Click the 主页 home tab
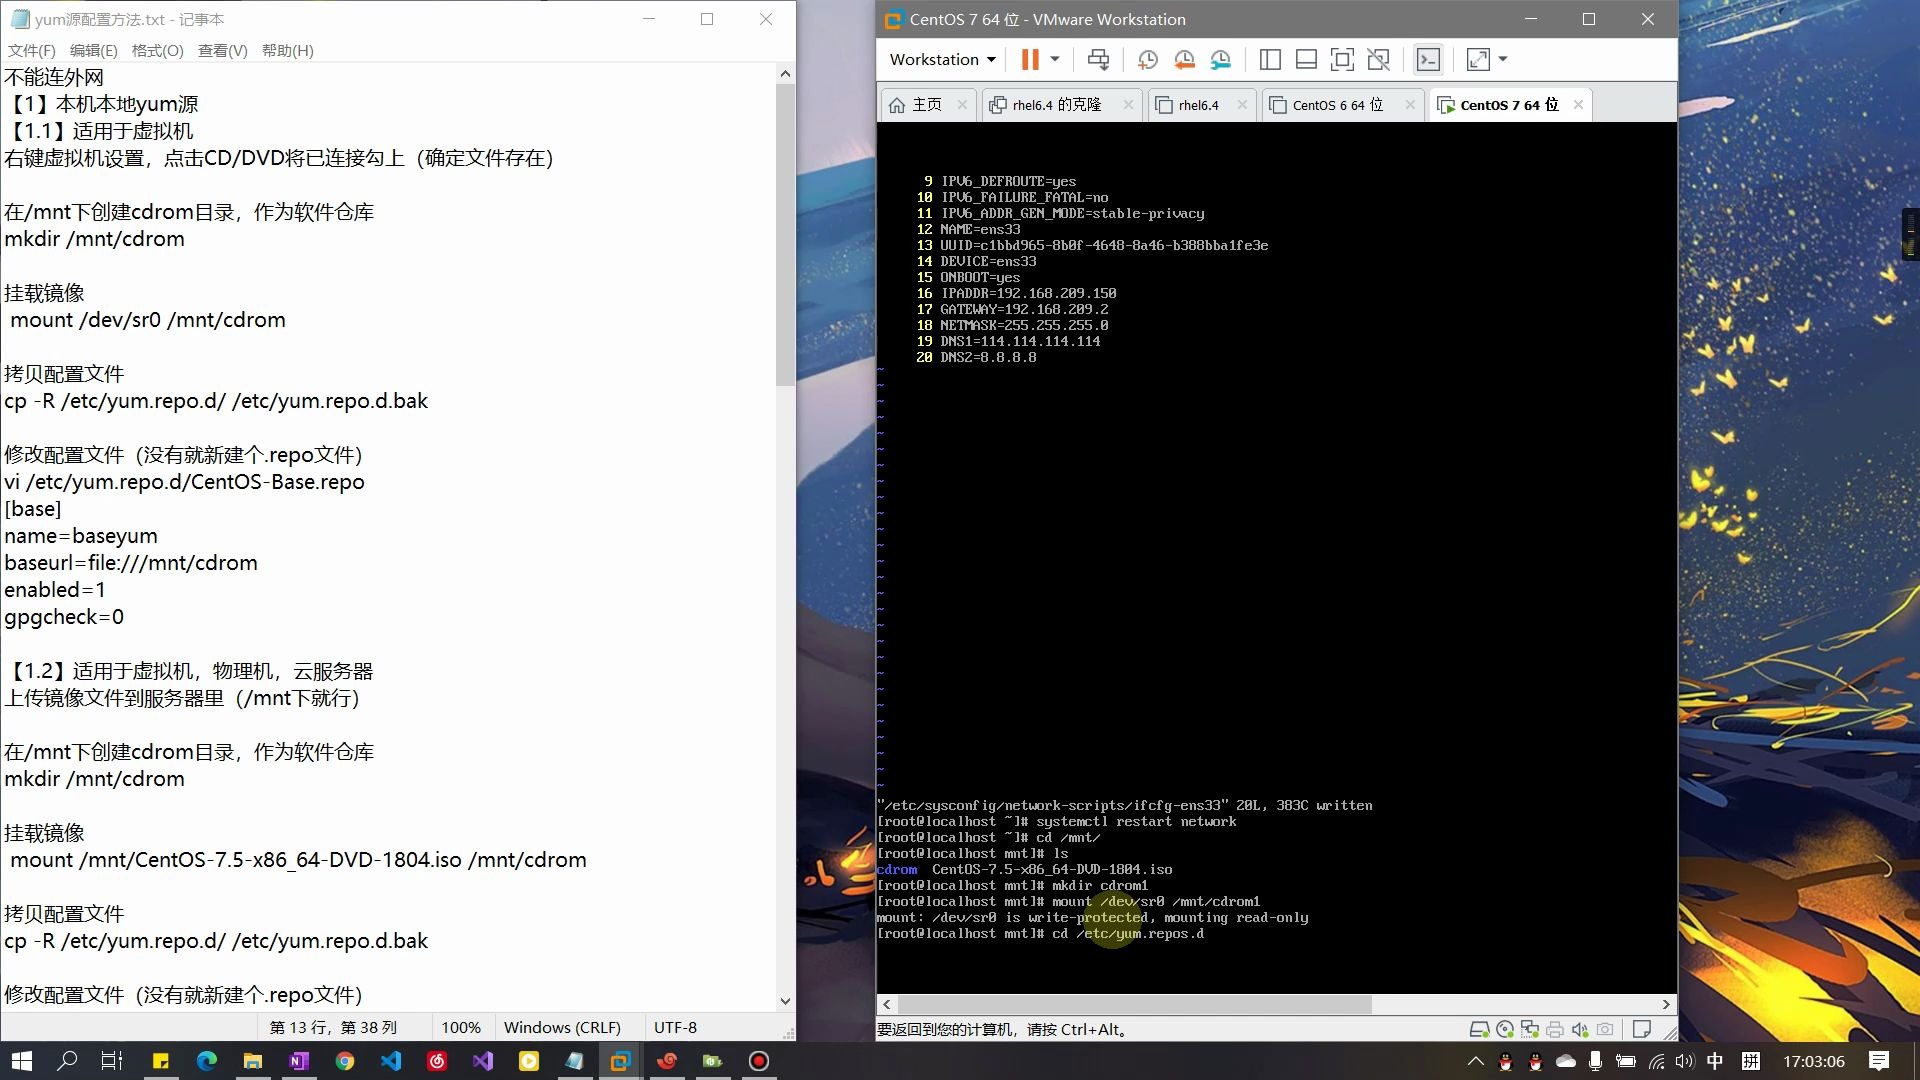1920x1080 pixels. point(924,104)
